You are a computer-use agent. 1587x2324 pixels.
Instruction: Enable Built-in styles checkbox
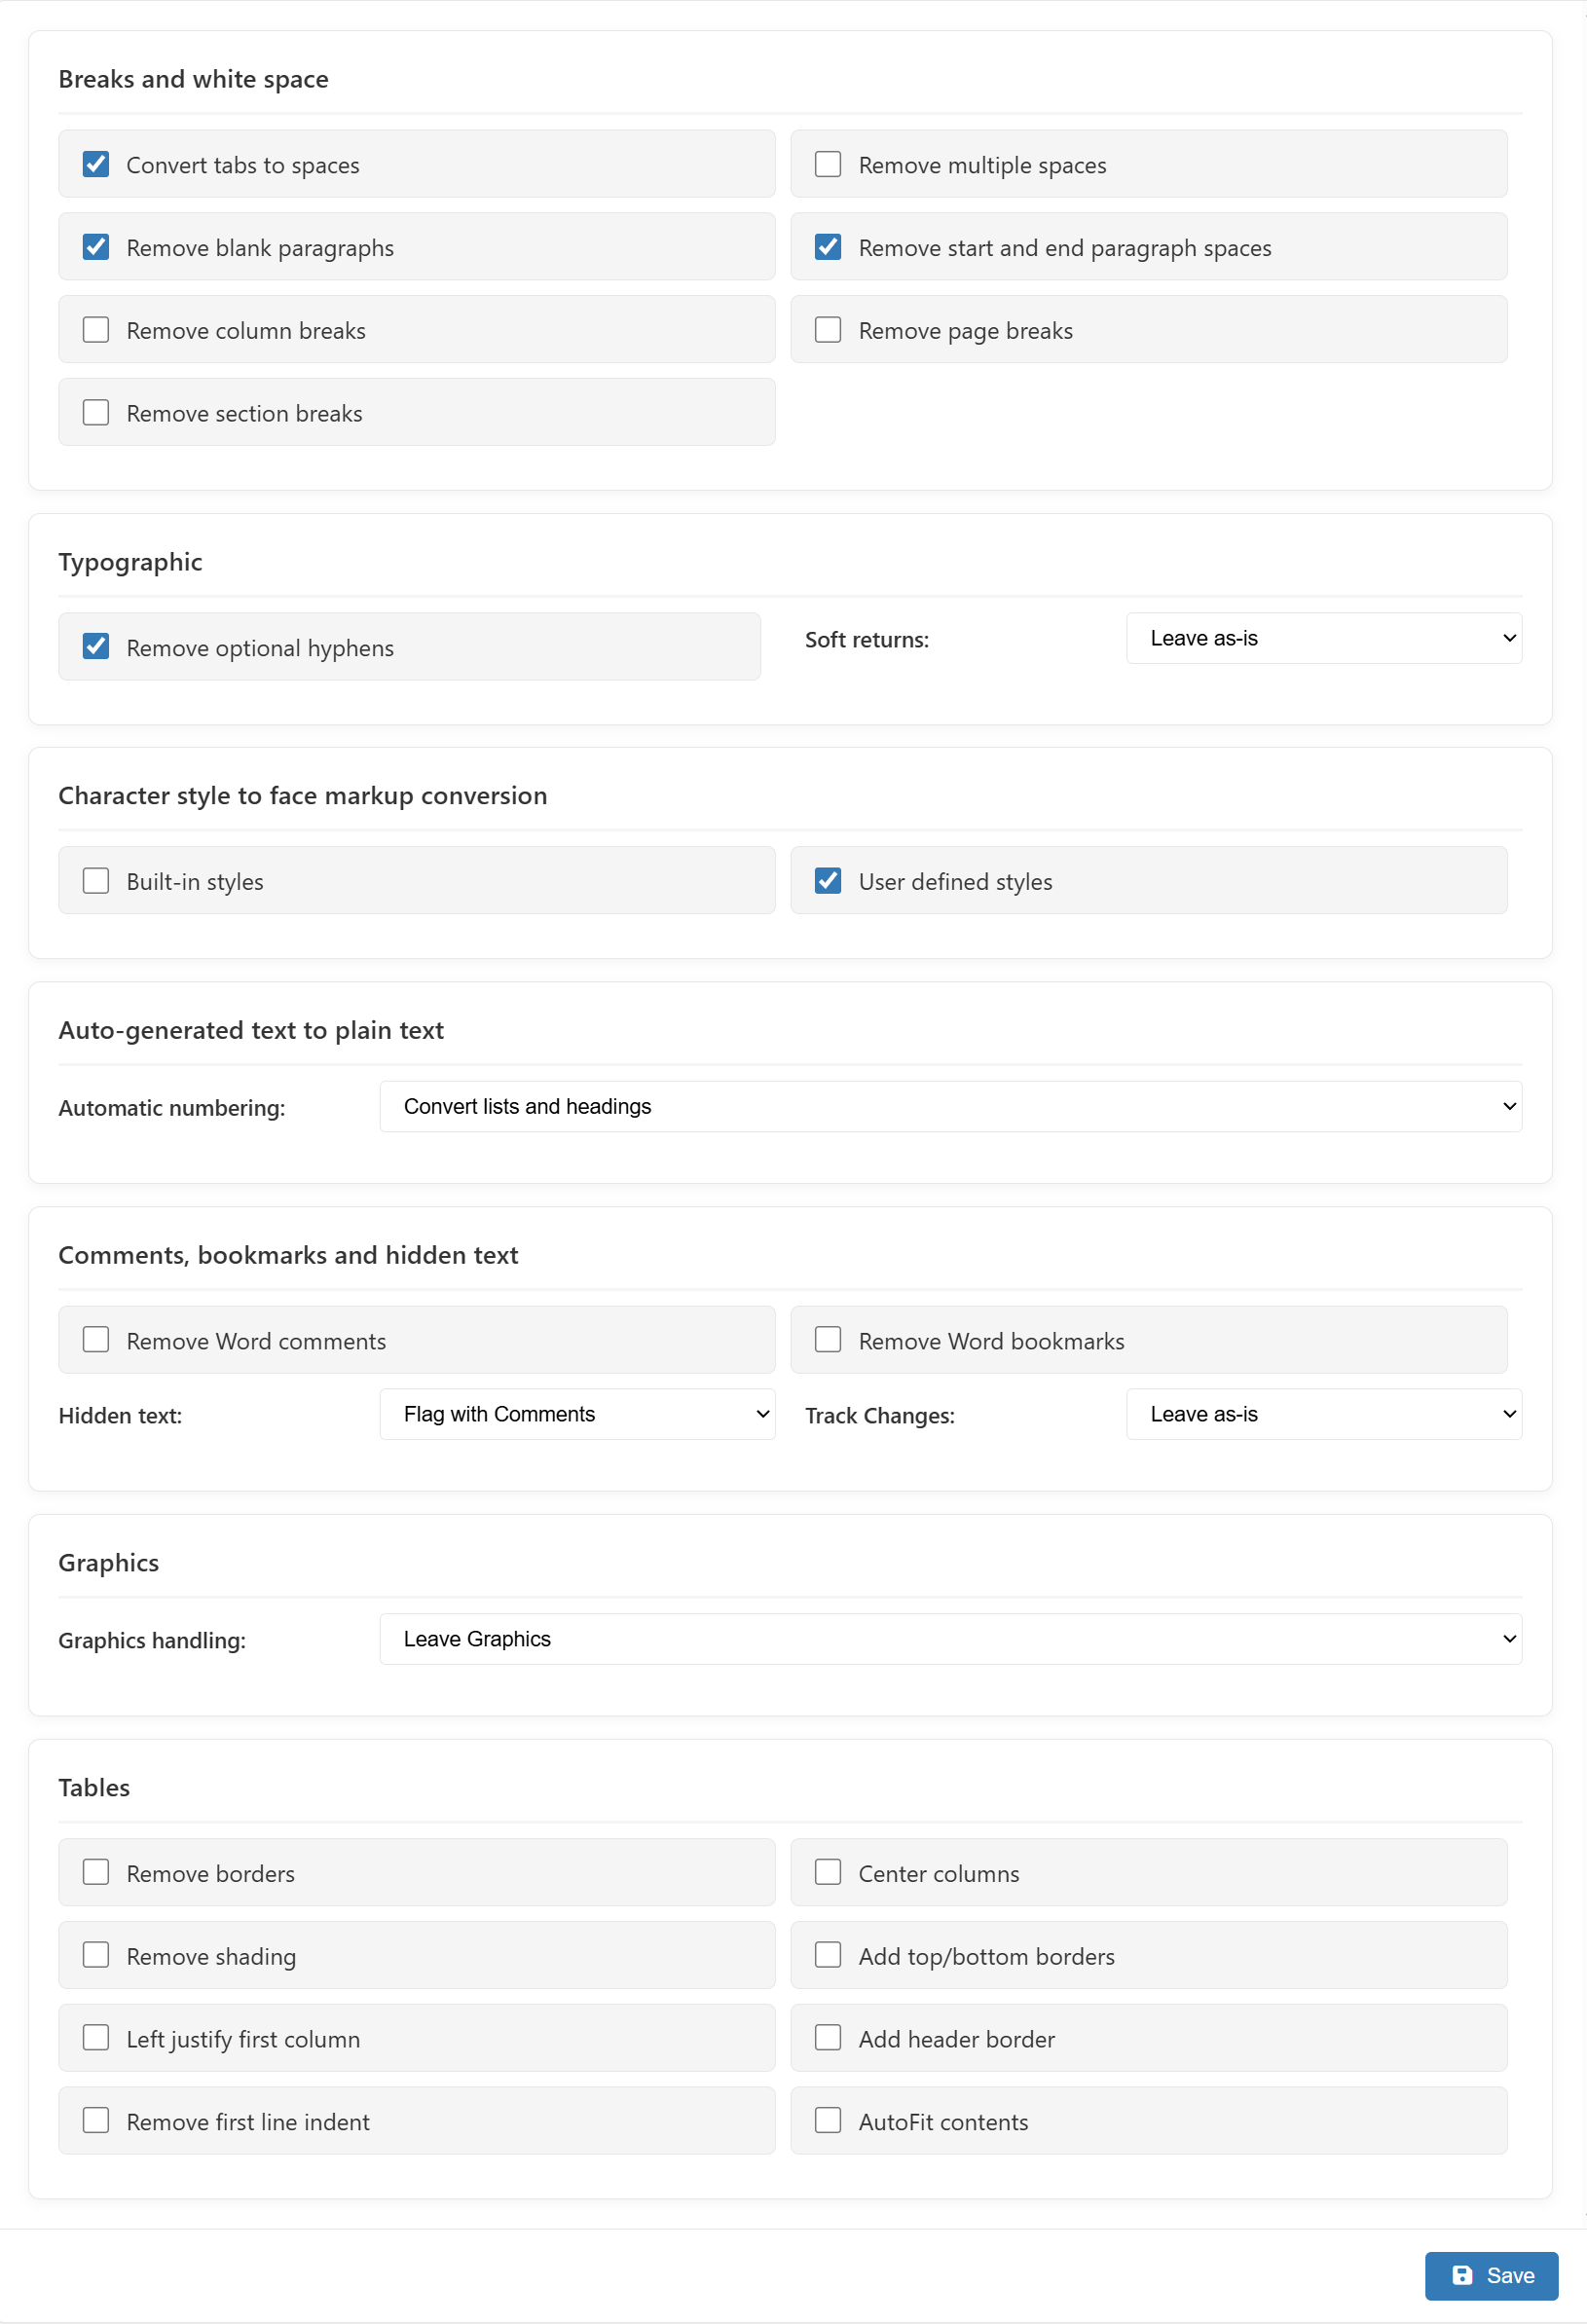[x=96, y=881]
